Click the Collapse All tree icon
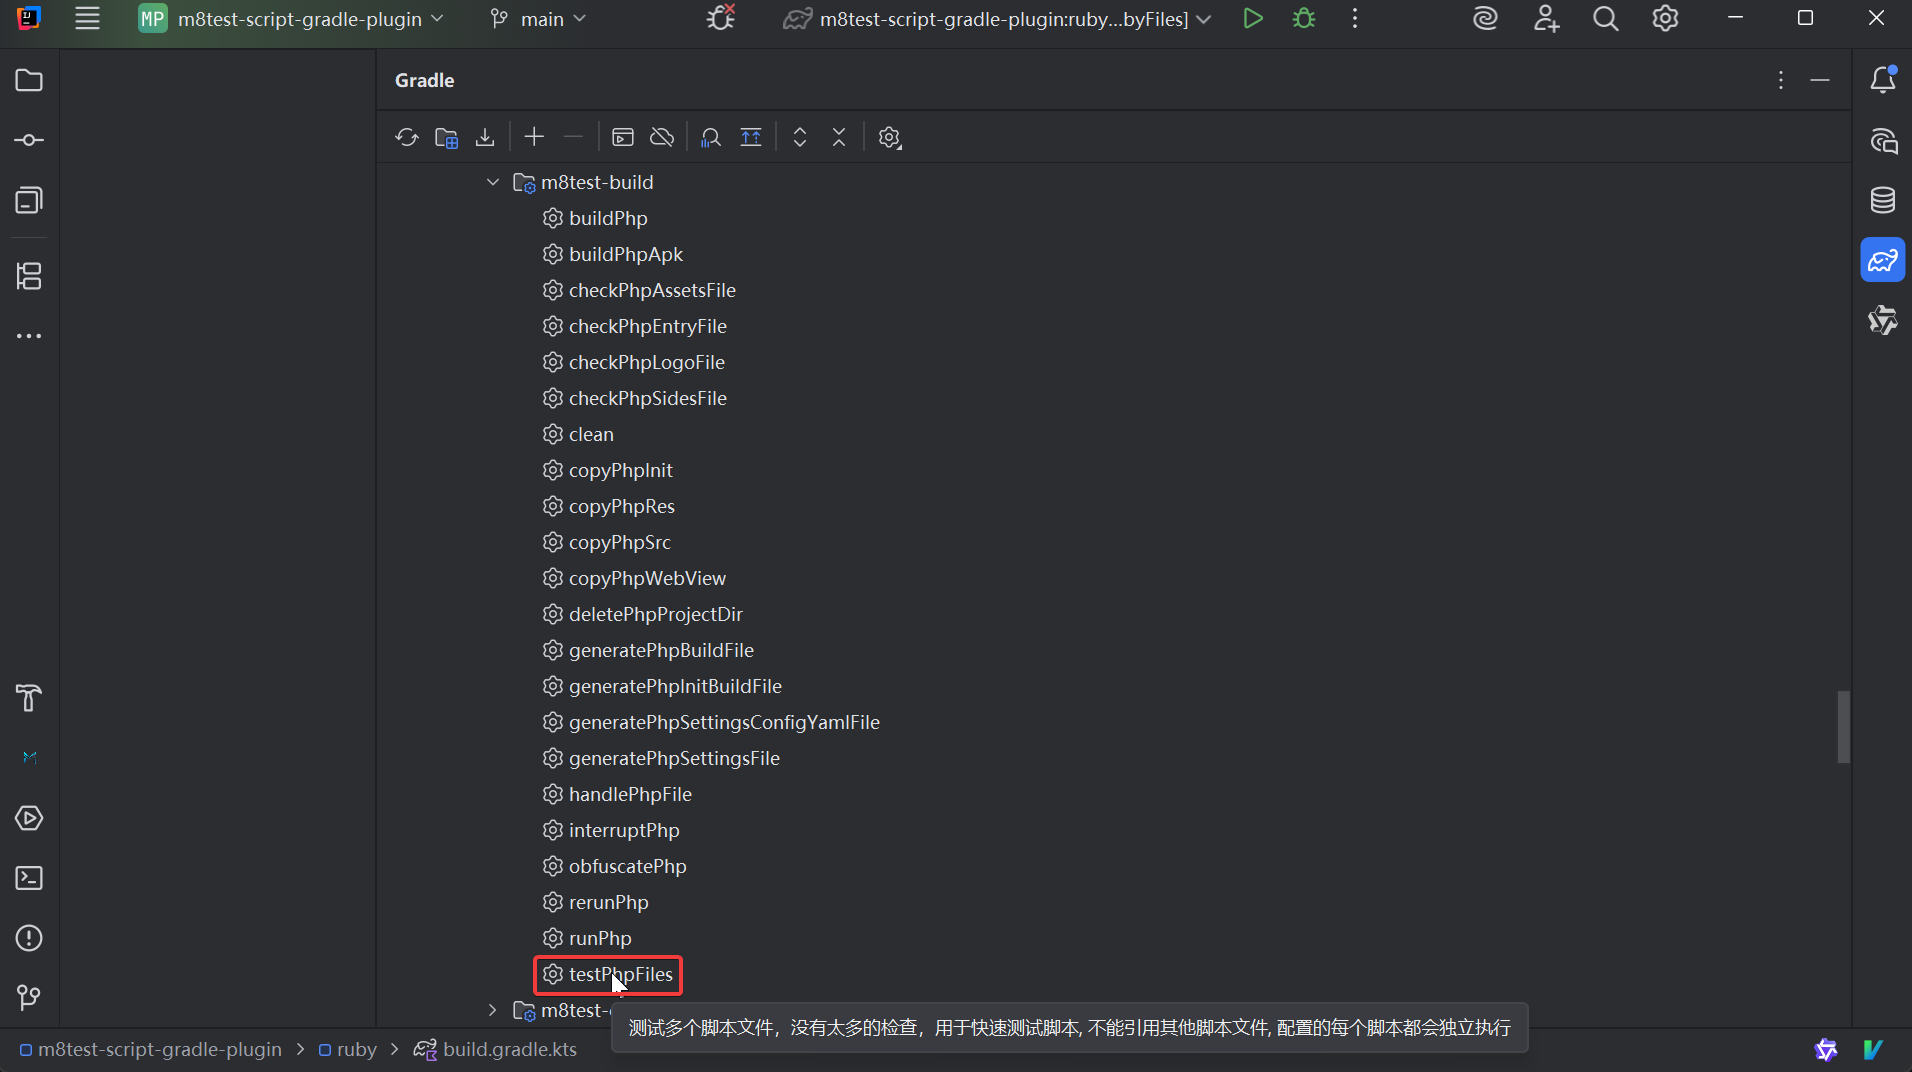Viewport: 1912px width, 1072px height. pyautogui.click(x=839, y=137)
